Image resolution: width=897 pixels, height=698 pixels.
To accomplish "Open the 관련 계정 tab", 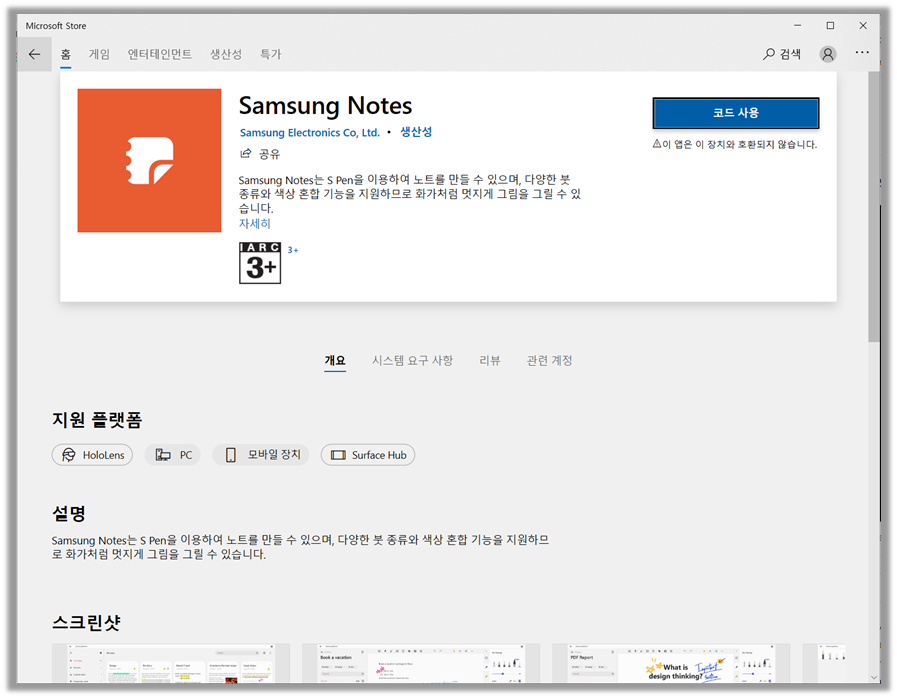I will tap(549, 360).
